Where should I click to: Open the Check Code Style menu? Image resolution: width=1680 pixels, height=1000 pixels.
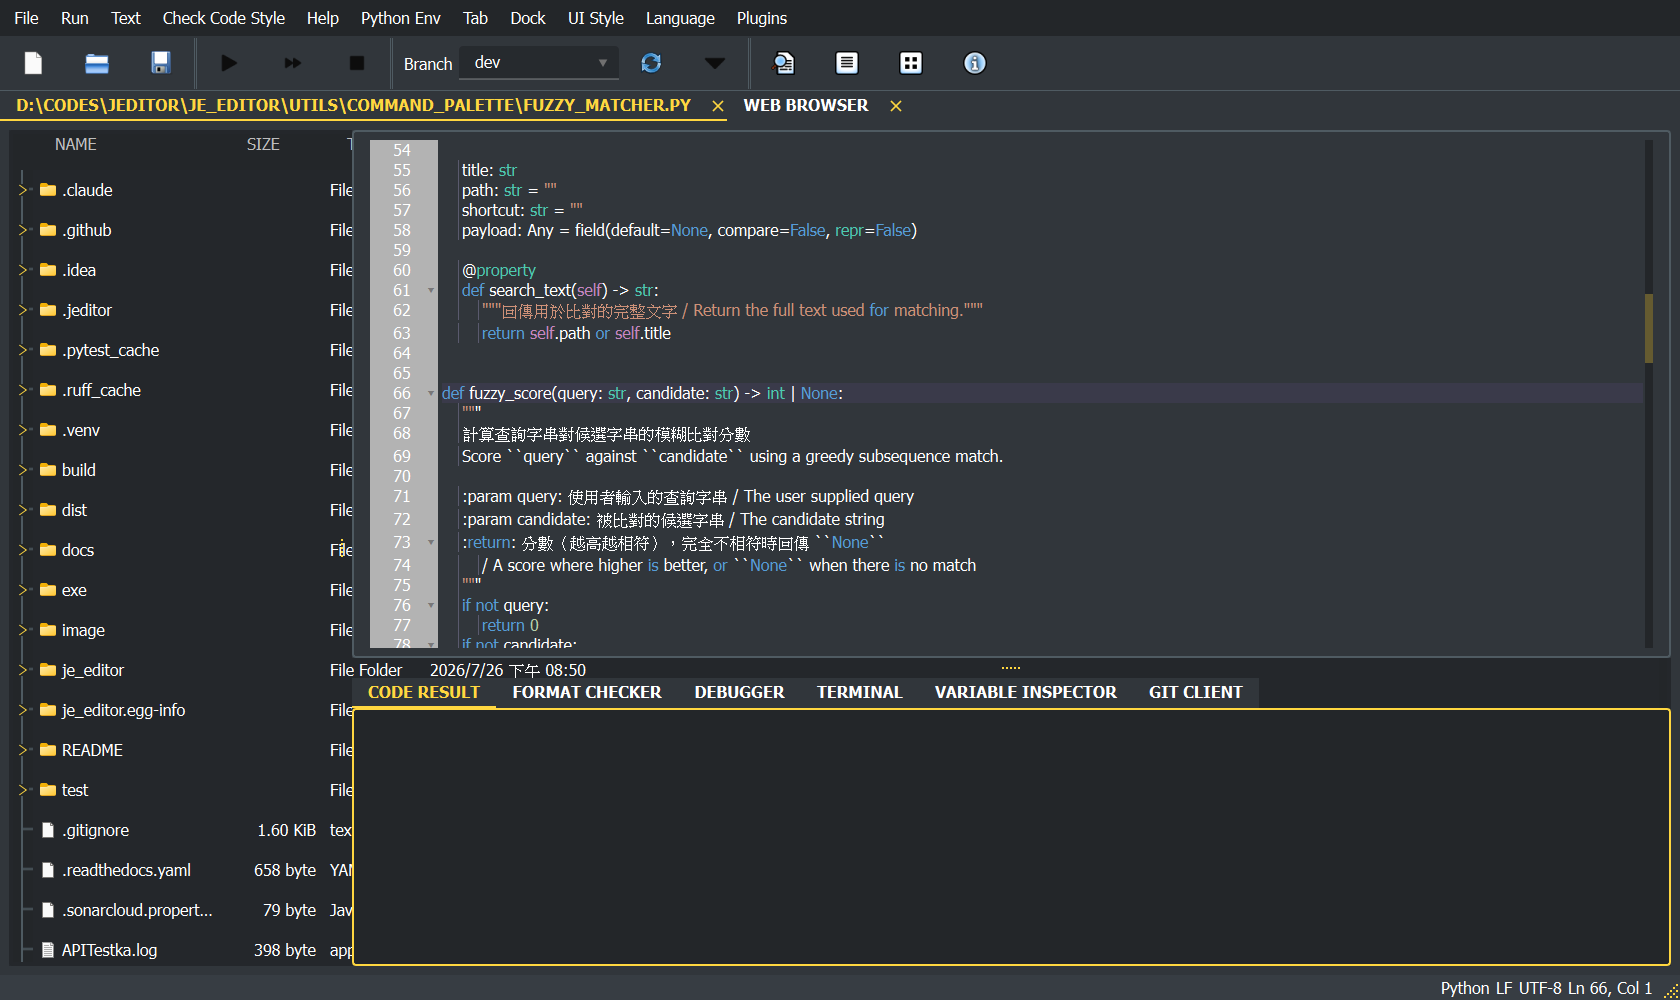224,18
